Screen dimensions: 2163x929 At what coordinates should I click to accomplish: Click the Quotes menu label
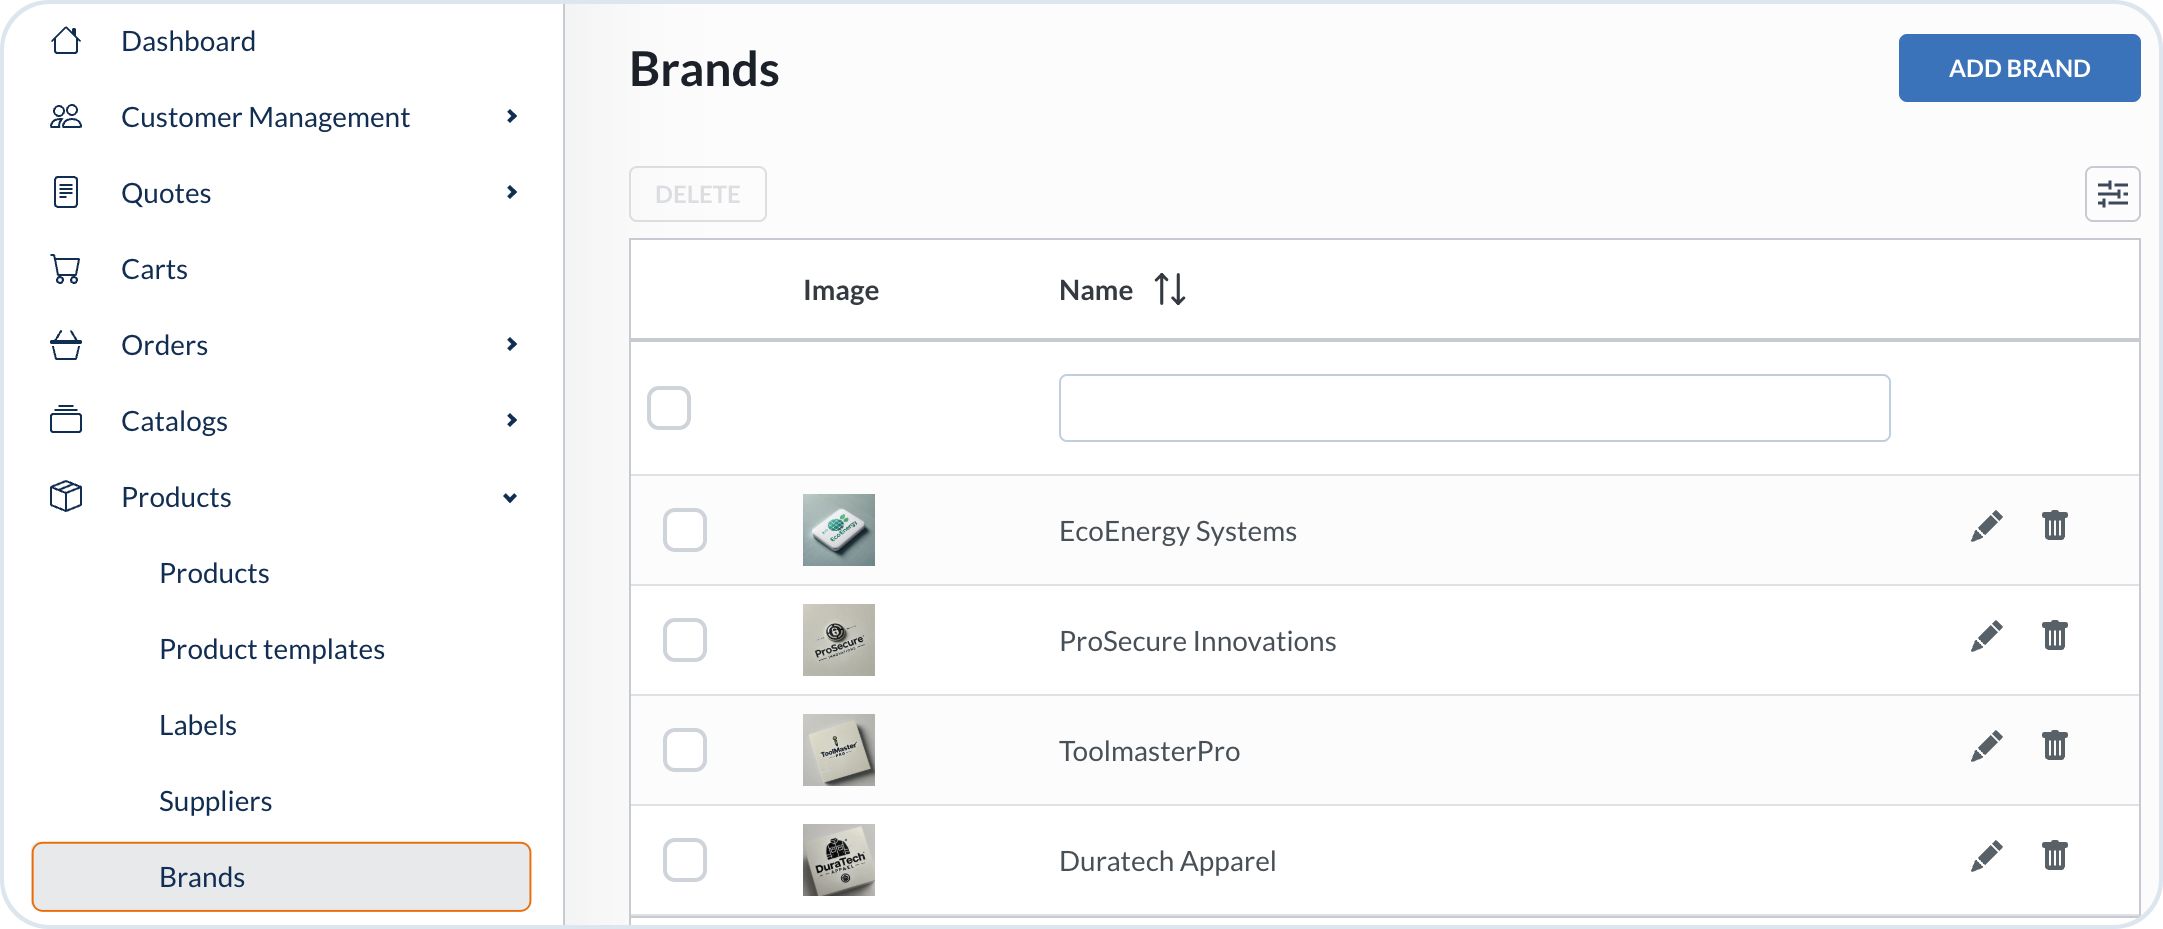(x=166, y=193)
